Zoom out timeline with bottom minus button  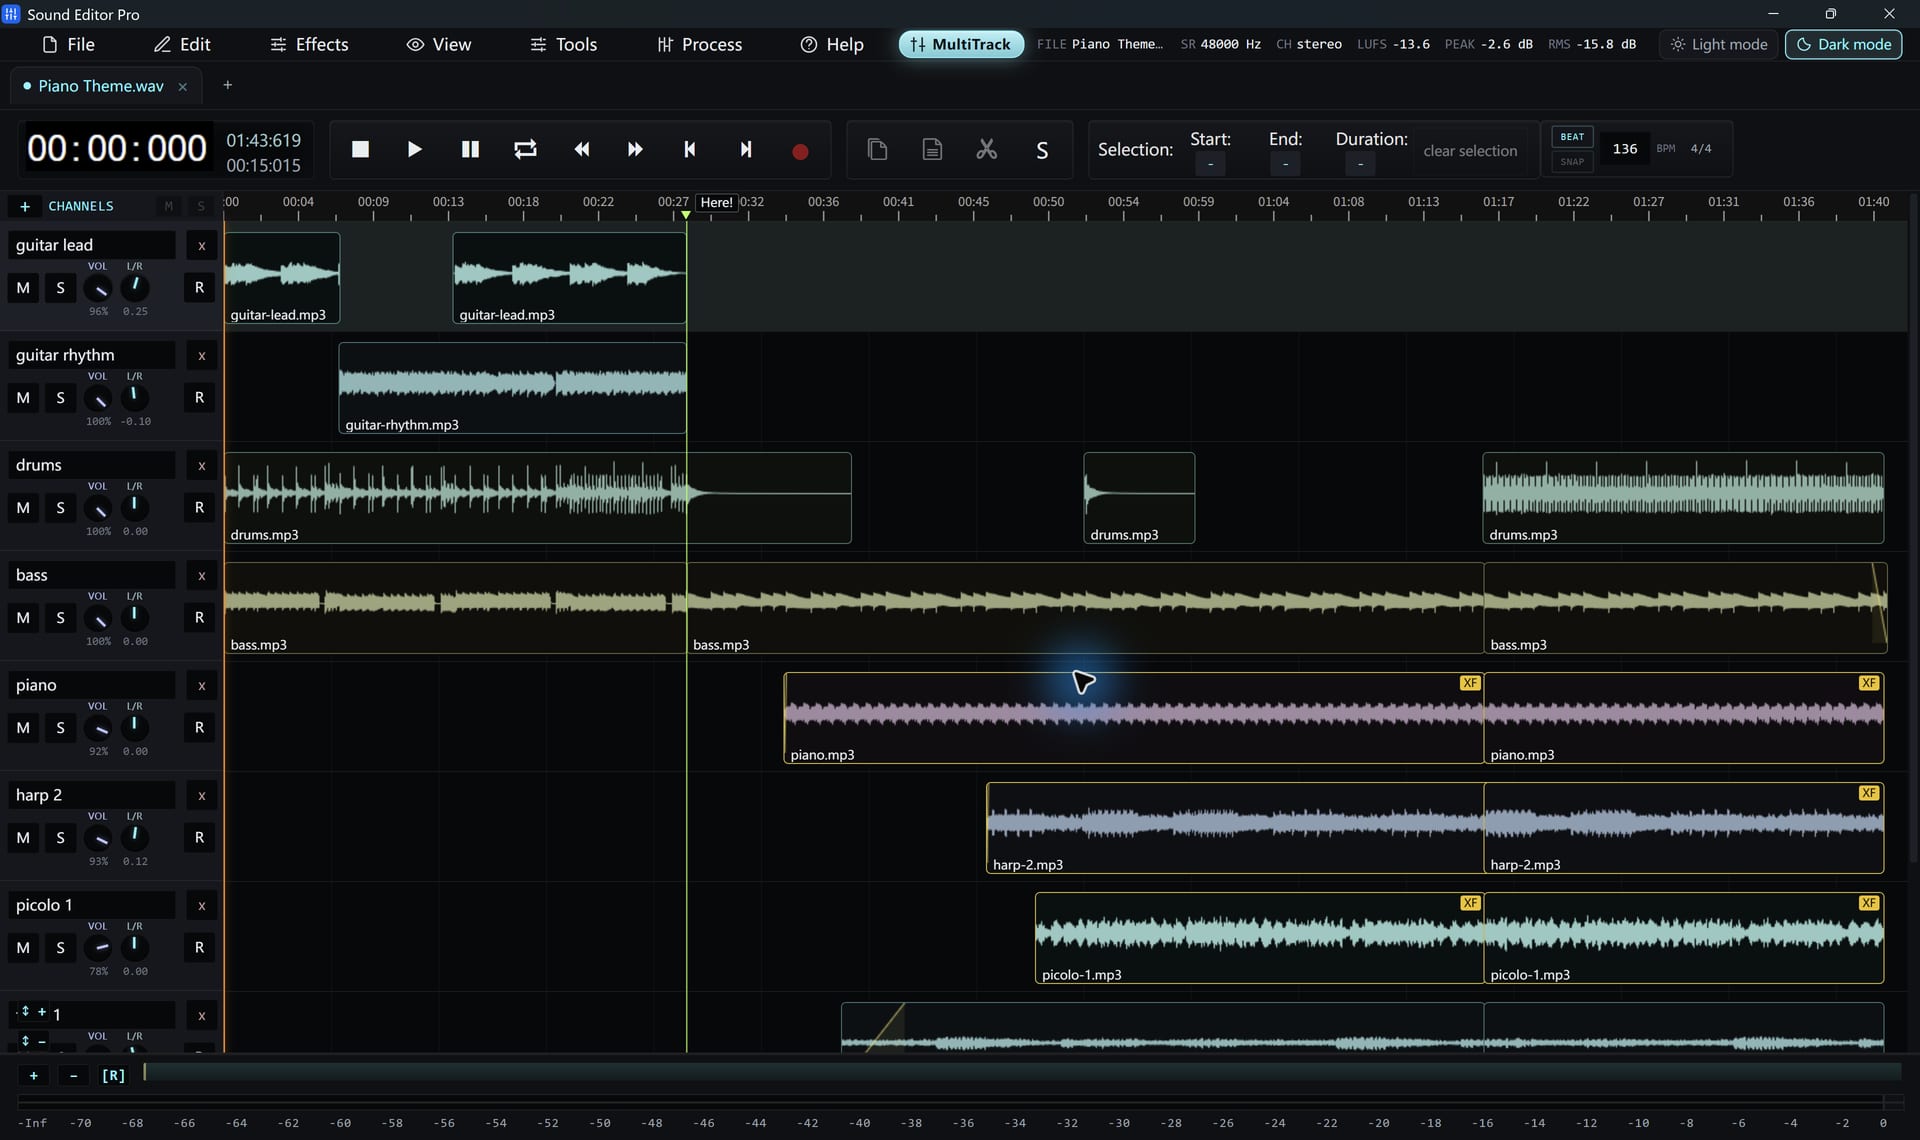point(73,1076)
